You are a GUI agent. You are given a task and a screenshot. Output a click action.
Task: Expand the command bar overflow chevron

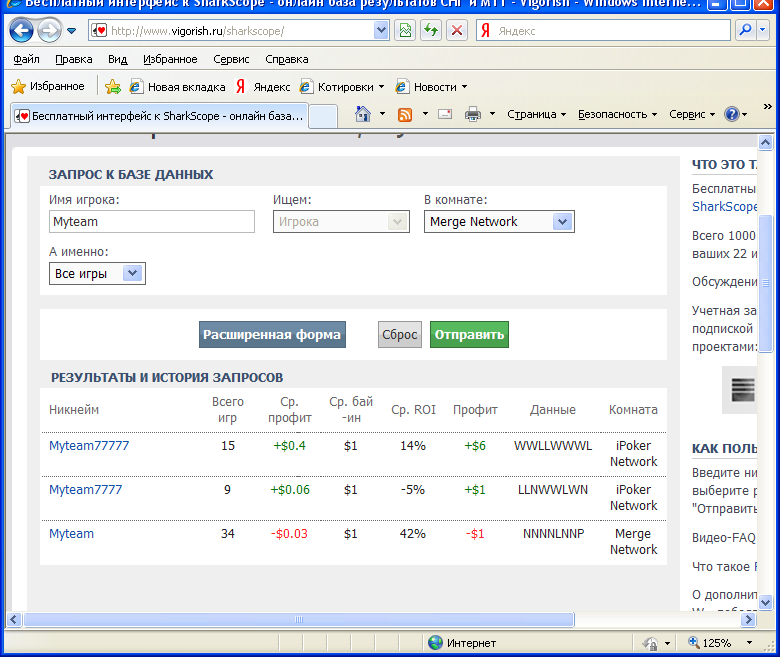click(768, 106)
